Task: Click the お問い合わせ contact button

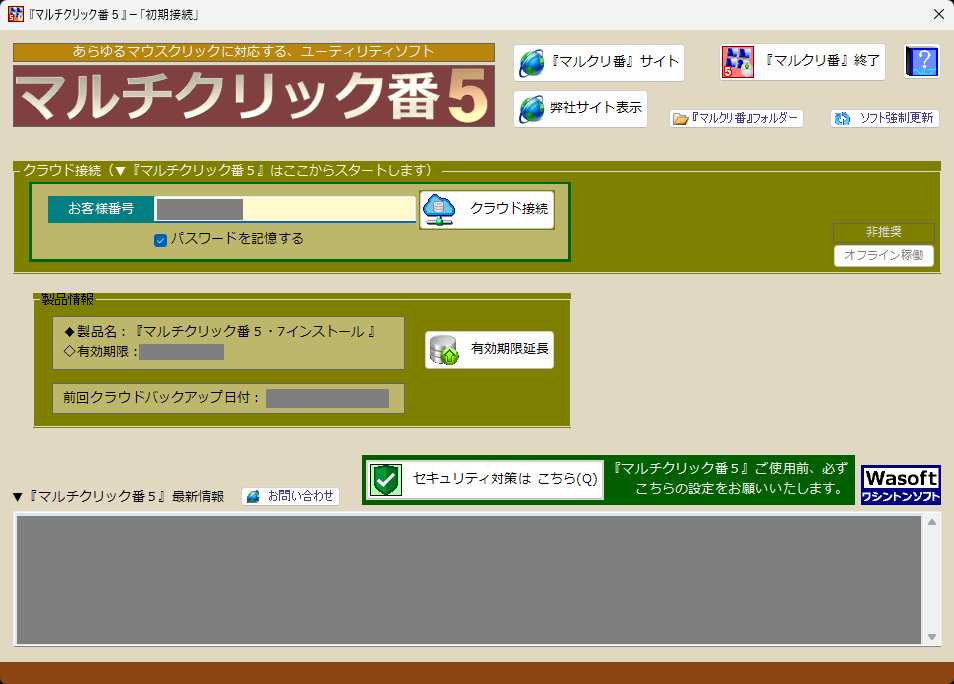Action: click(x=290, y=497)
